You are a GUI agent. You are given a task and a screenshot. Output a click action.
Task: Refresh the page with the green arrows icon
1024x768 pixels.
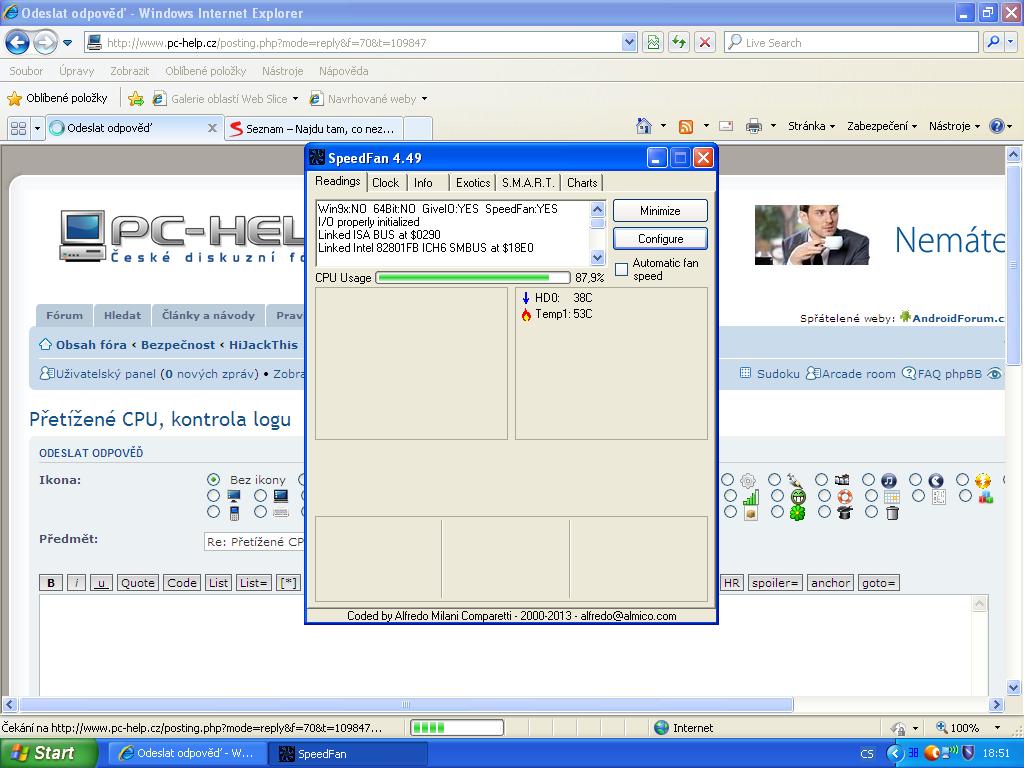[679, 42]
